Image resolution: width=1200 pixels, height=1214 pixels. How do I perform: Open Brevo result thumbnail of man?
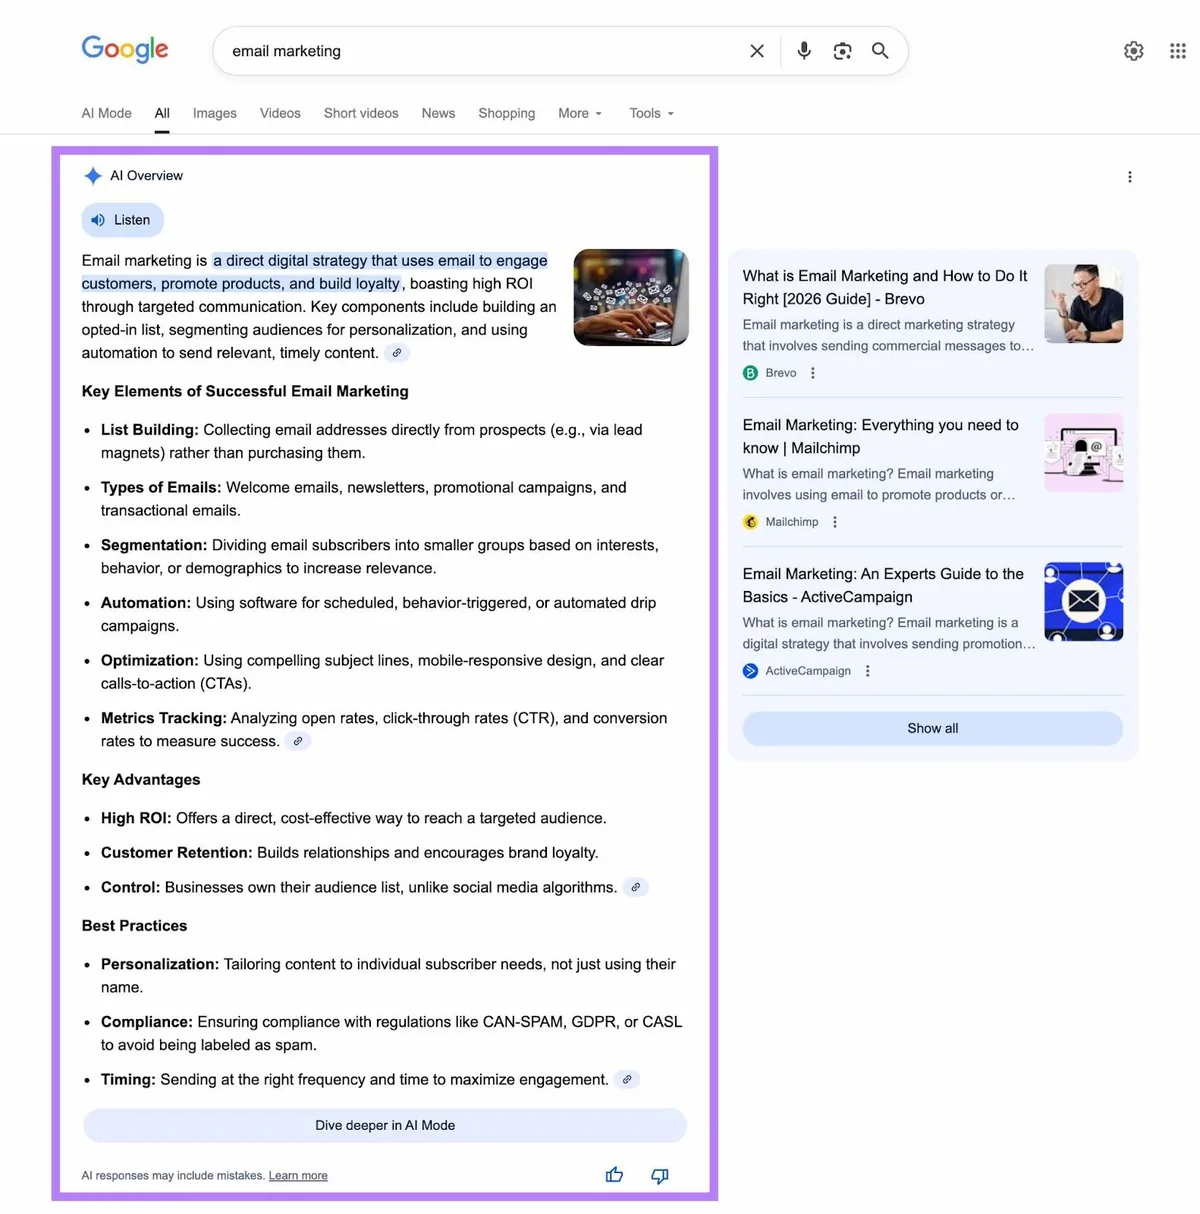(x=1084, y=304)
